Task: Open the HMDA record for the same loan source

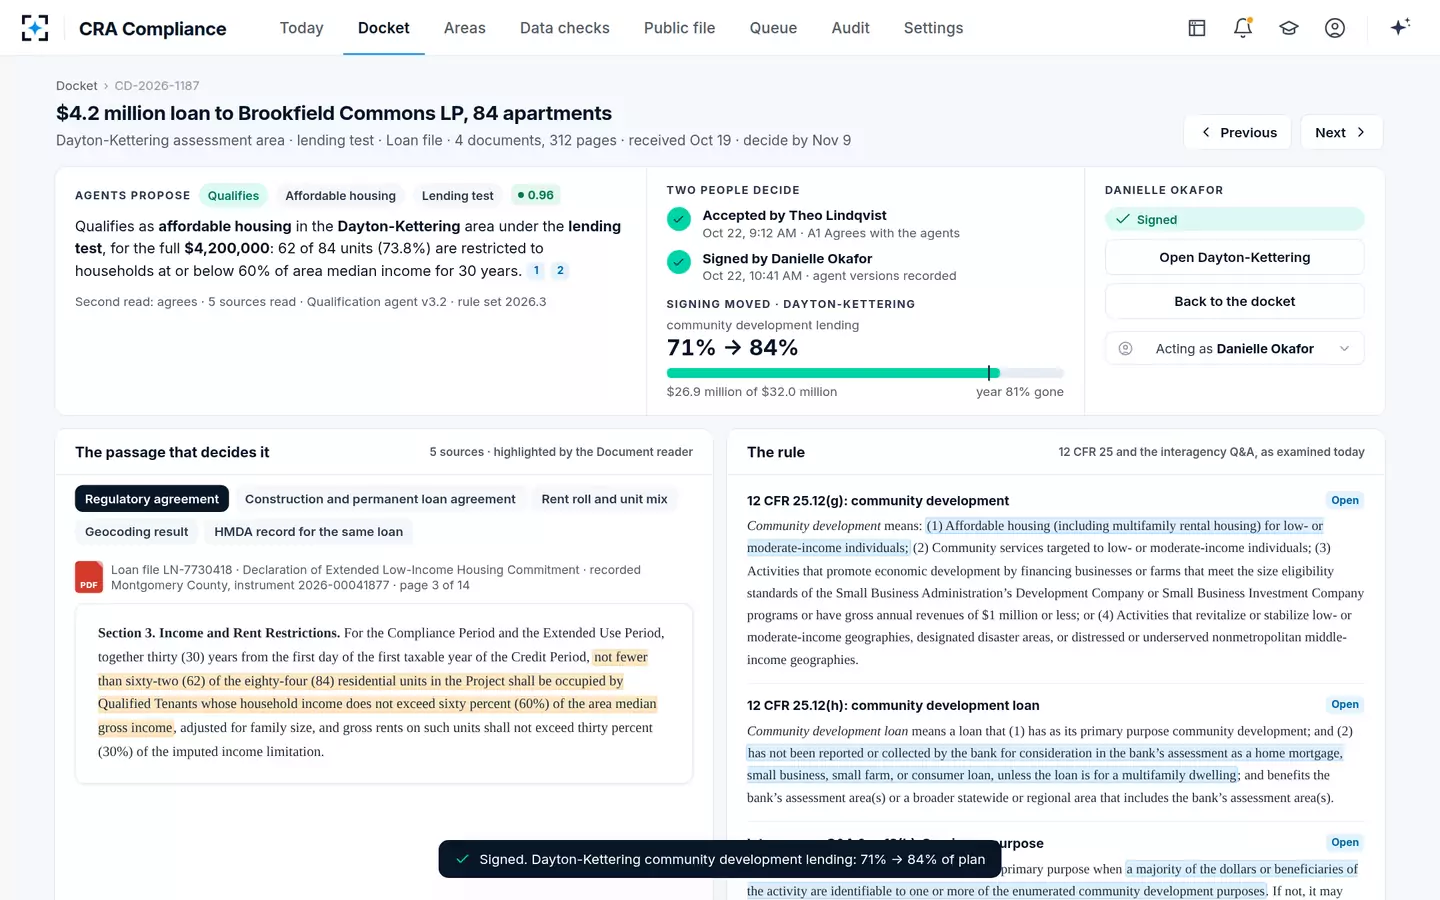Action: point(309,532)
